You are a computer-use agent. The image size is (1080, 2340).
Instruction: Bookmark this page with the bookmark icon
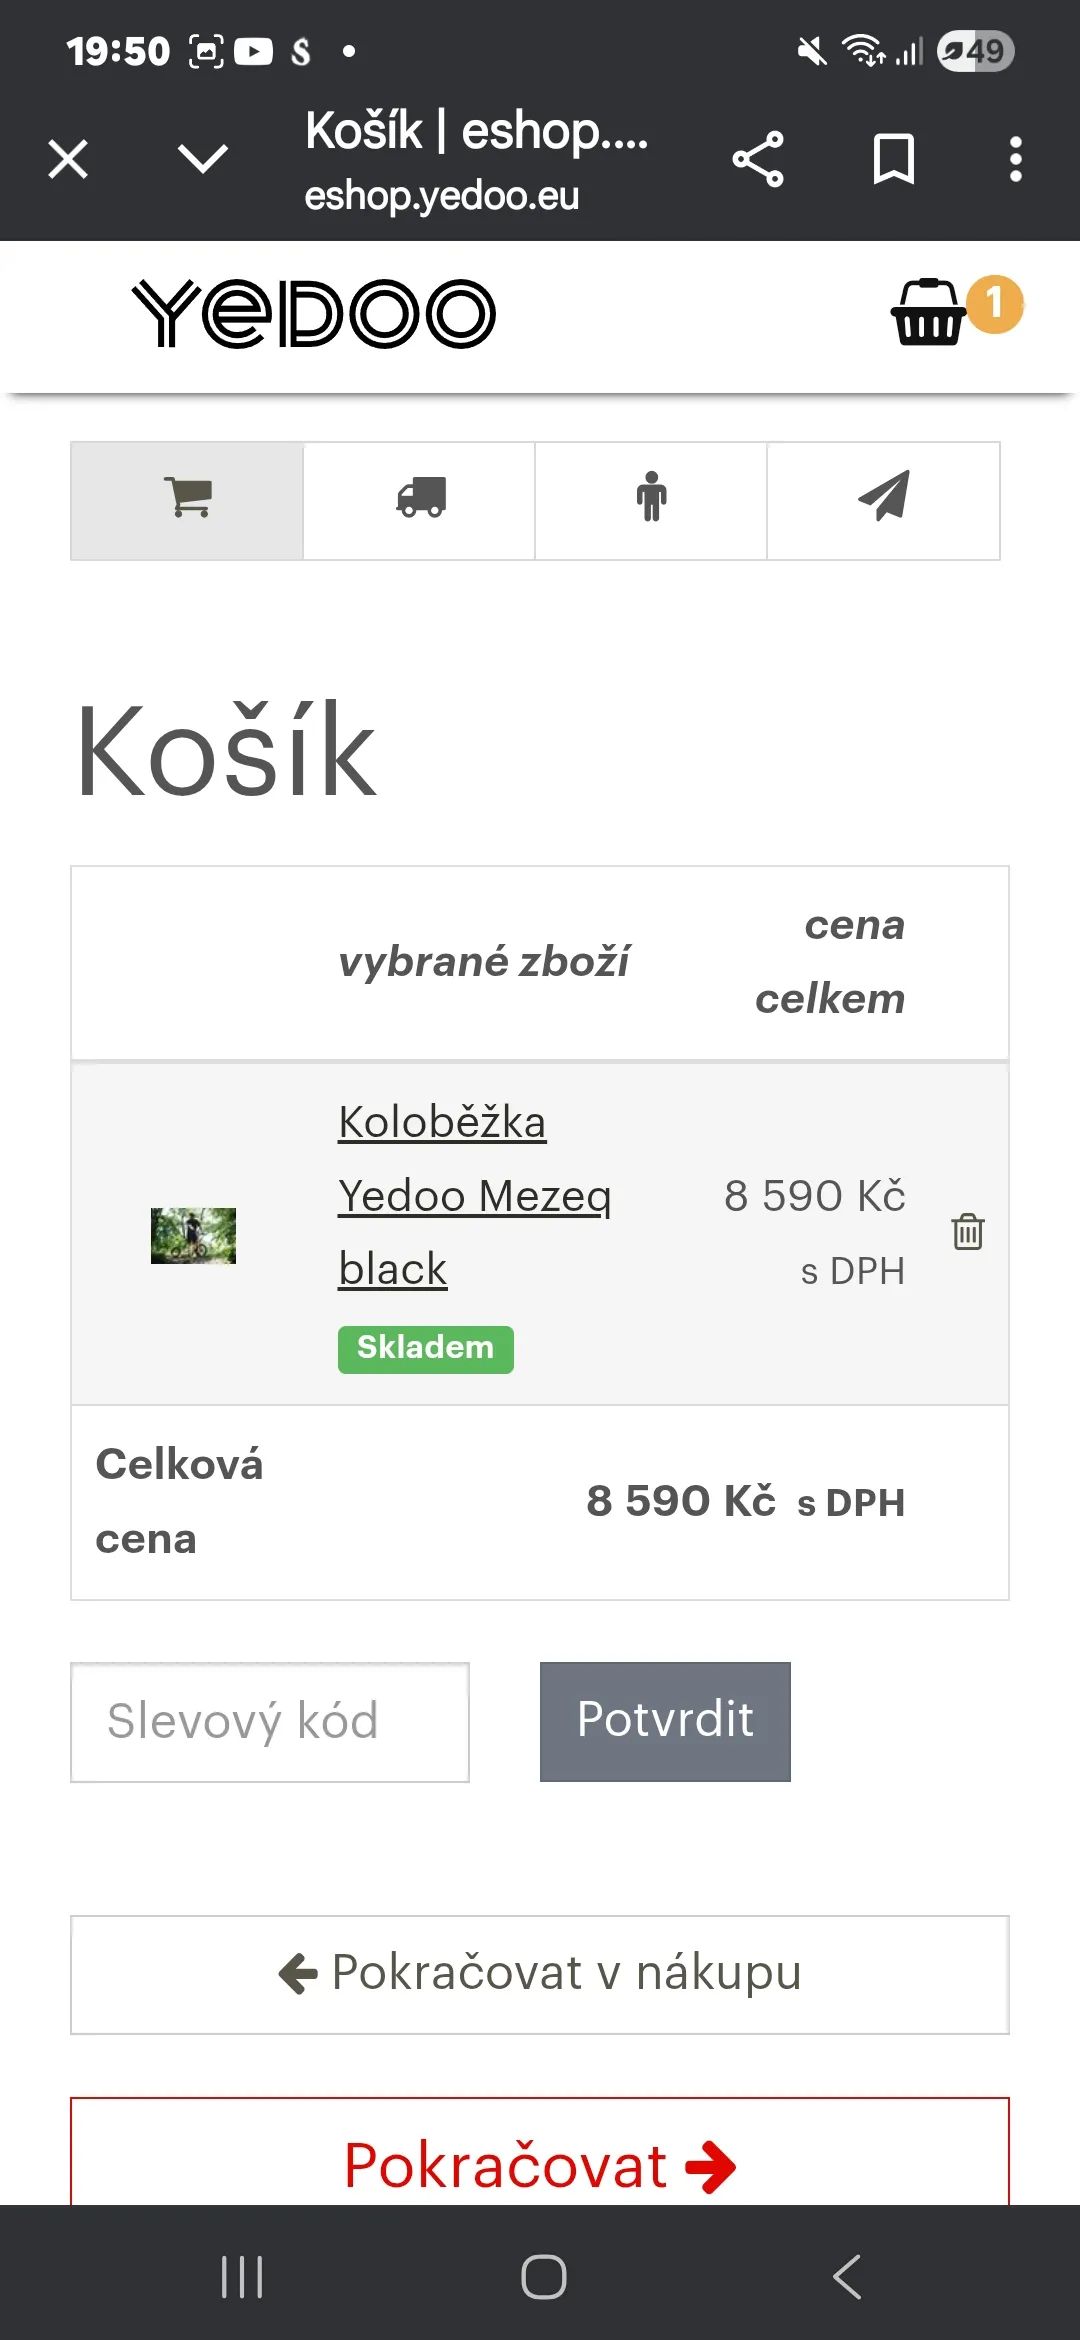(893, 159)
